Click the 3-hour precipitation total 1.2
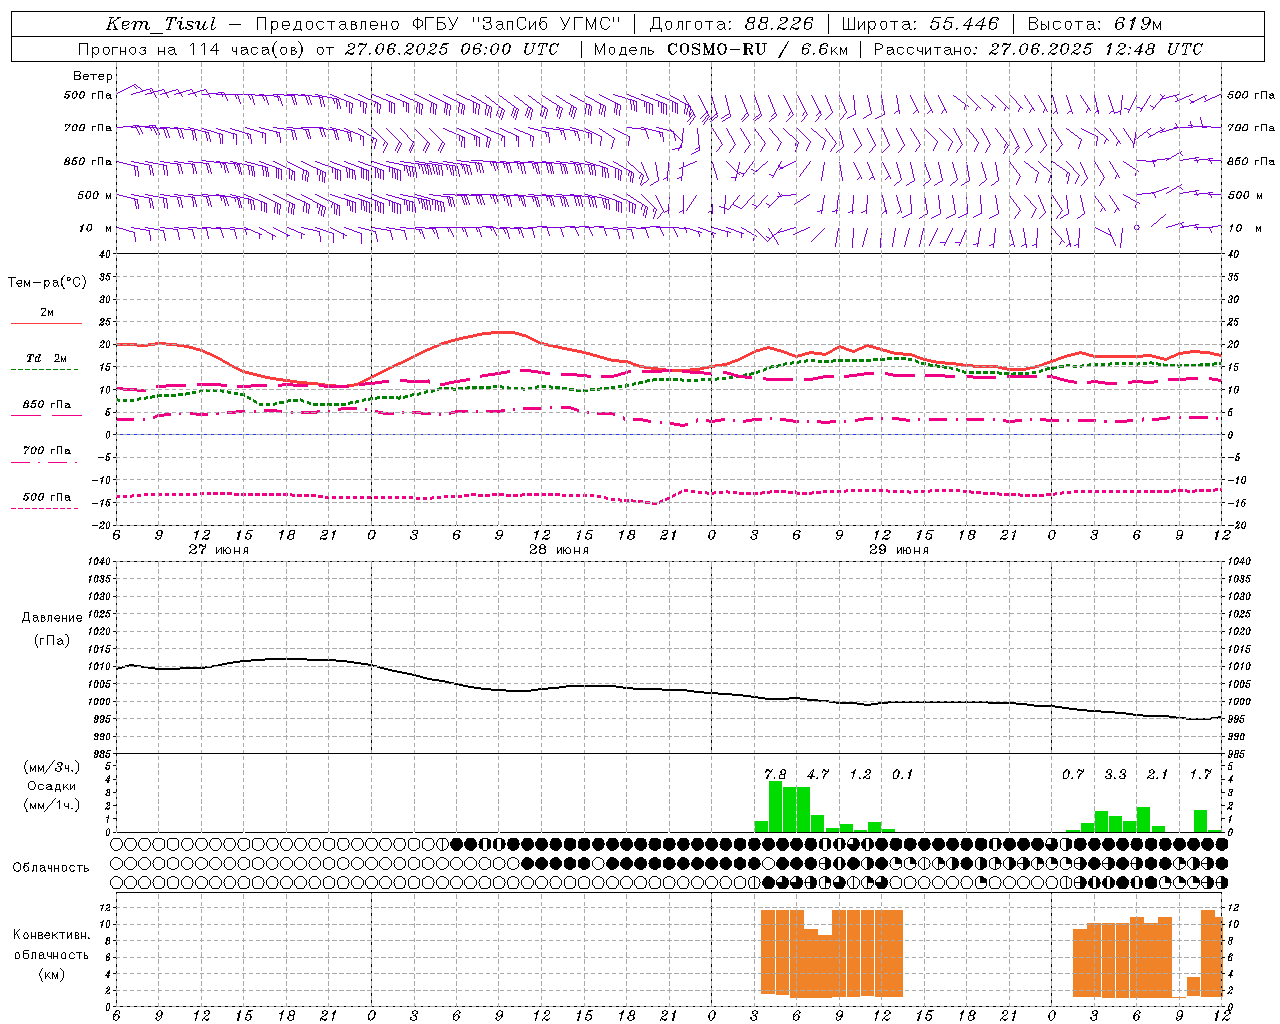The height and width of the screenshot is (1024, 1280). 860,774
